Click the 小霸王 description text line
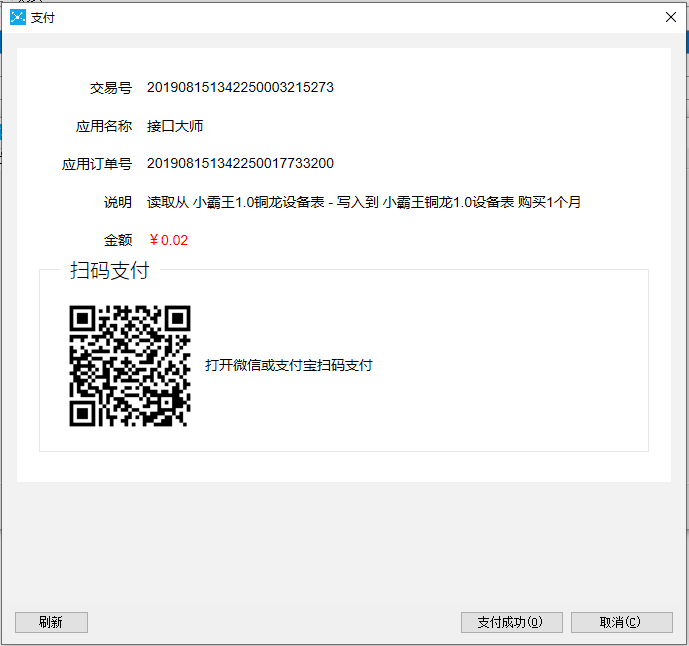 tap(363, 202)
